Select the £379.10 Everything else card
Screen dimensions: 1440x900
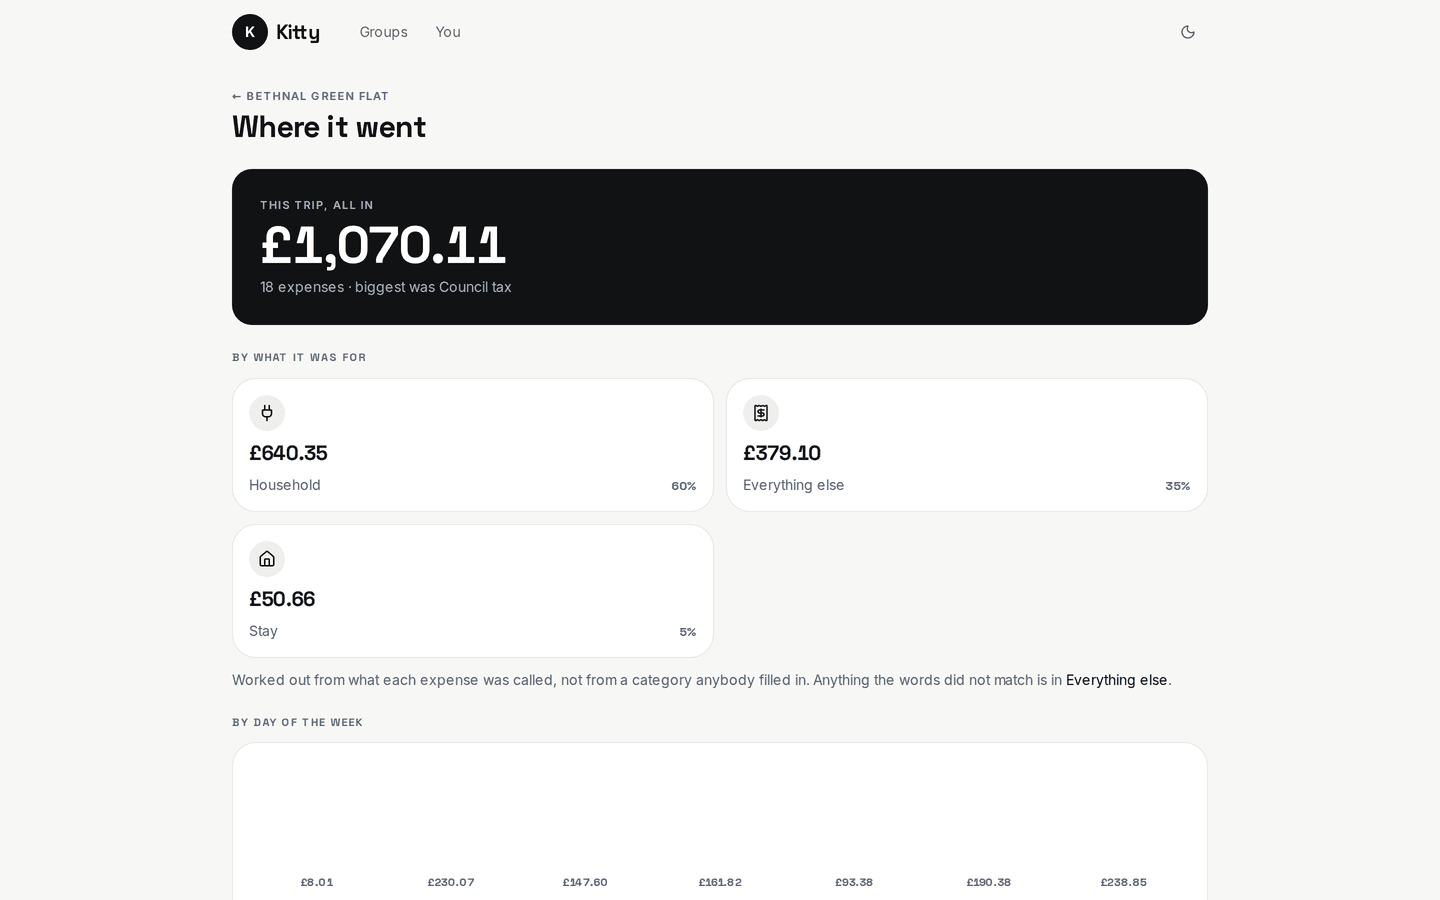coord(967,445)
